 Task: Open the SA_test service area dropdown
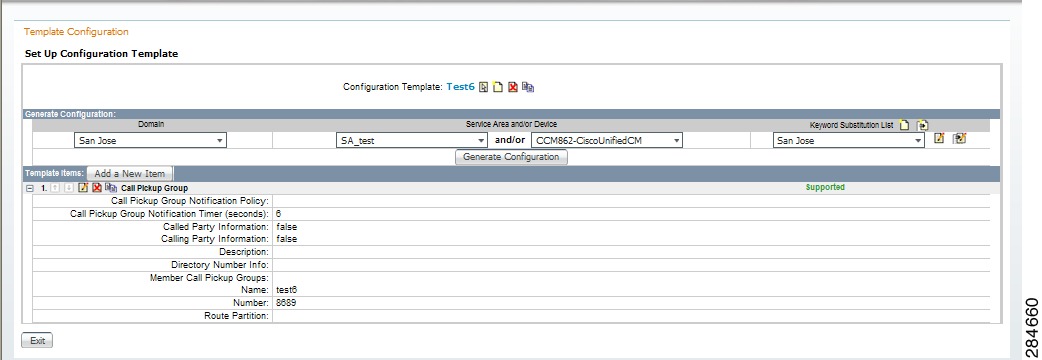pos(411,140)
